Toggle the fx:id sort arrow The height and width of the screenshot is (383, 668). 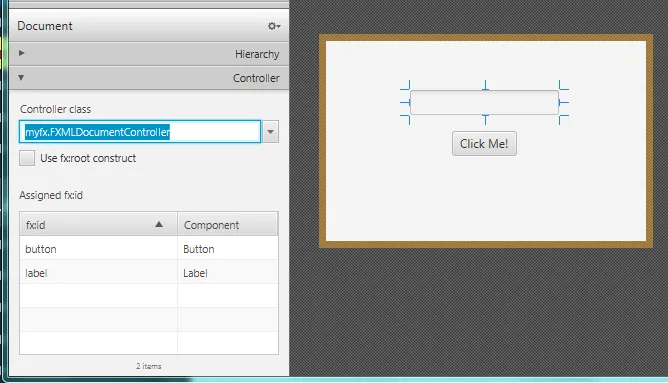point(159,224)
